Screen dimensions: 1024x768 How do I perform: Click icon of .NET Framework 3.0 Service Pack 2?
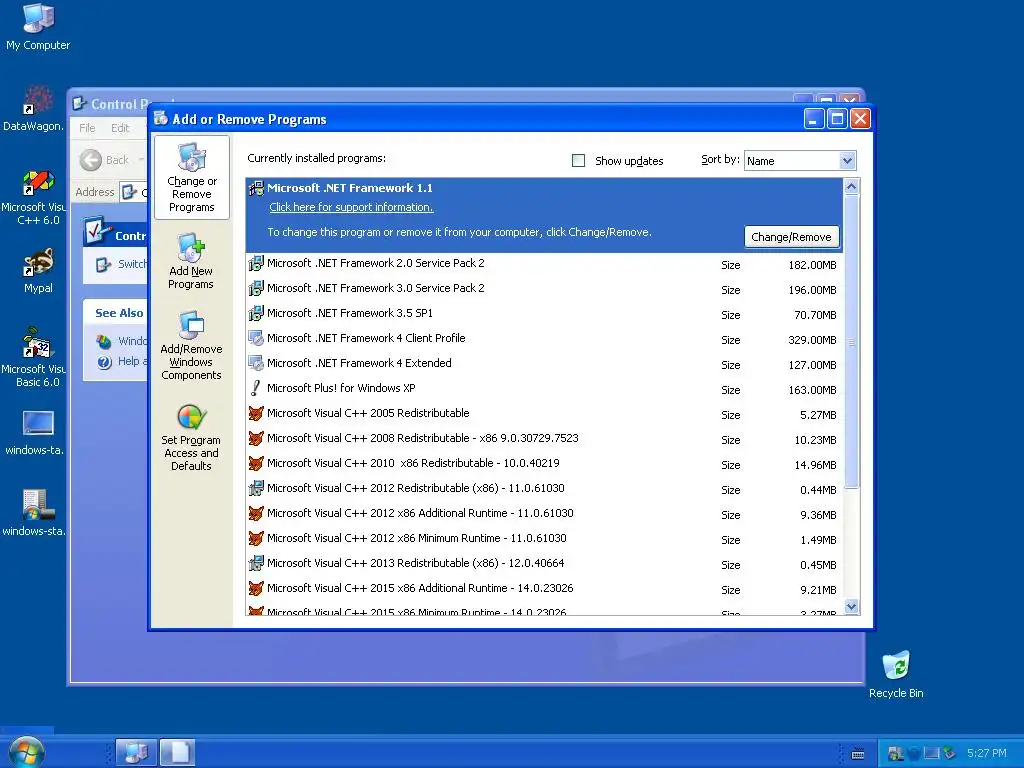pyautogui.click(x=256, y=288)
